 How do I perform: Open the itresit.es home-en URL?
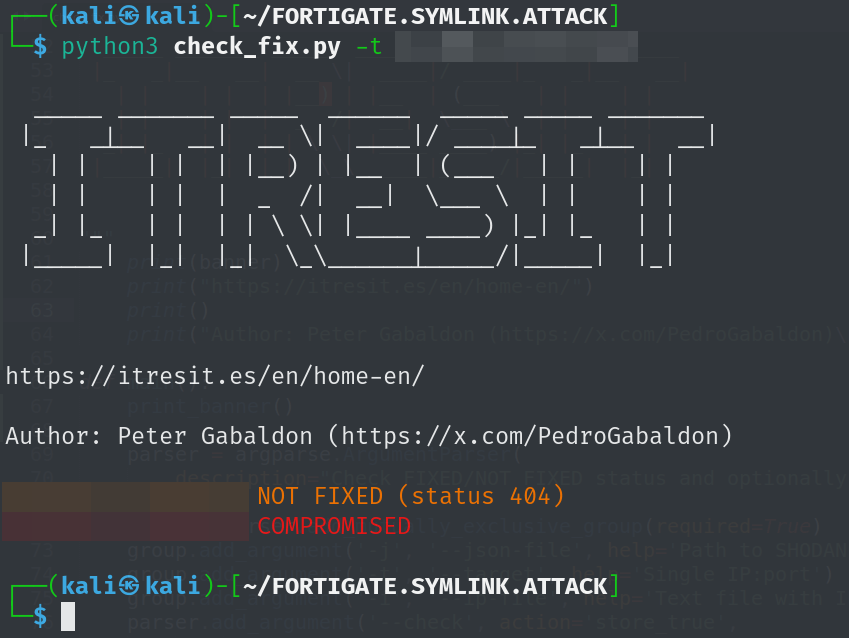coord(215,377)
